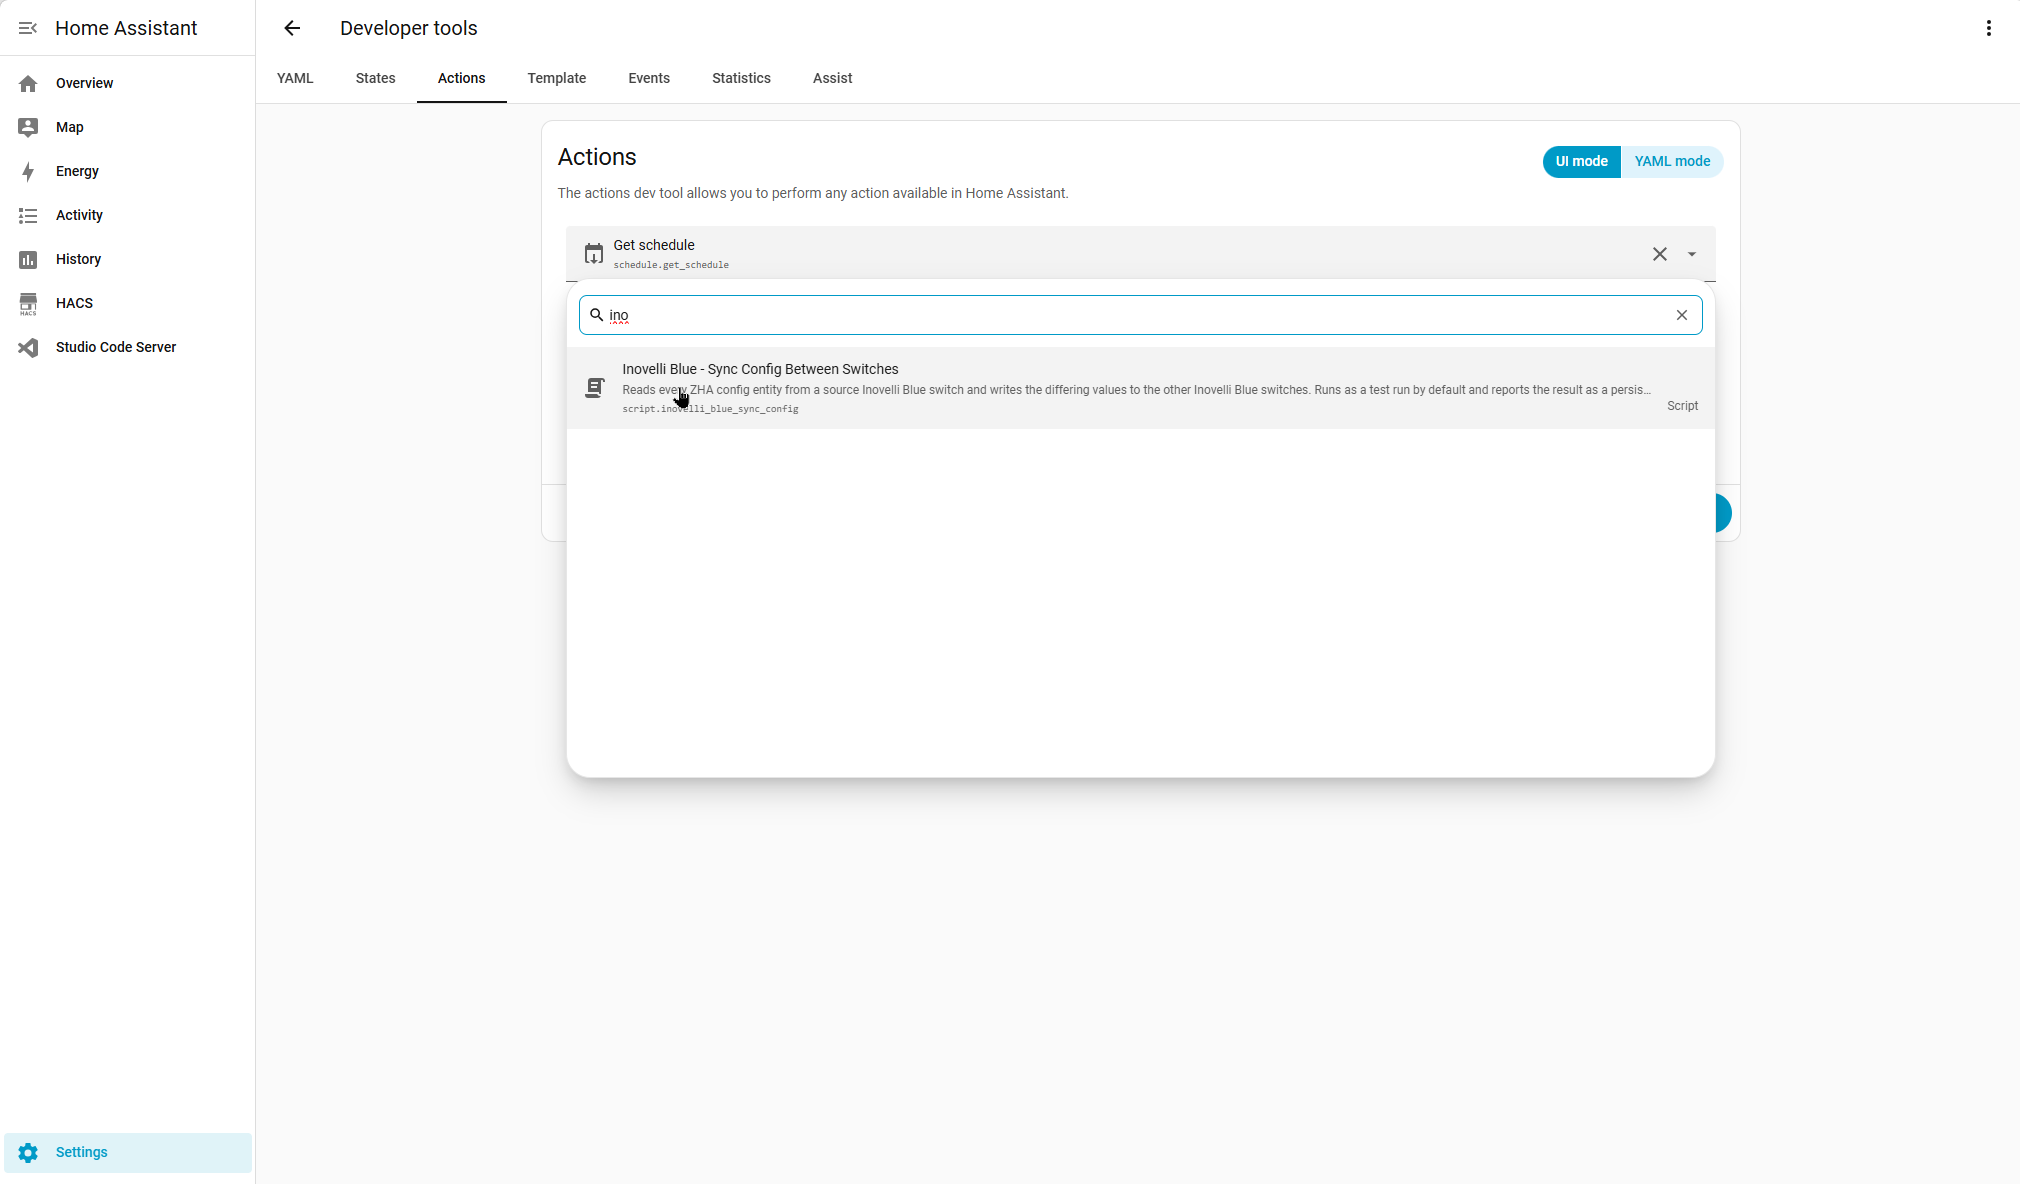
Task: Open the Studio Code Server label
Action: (116, 347)
